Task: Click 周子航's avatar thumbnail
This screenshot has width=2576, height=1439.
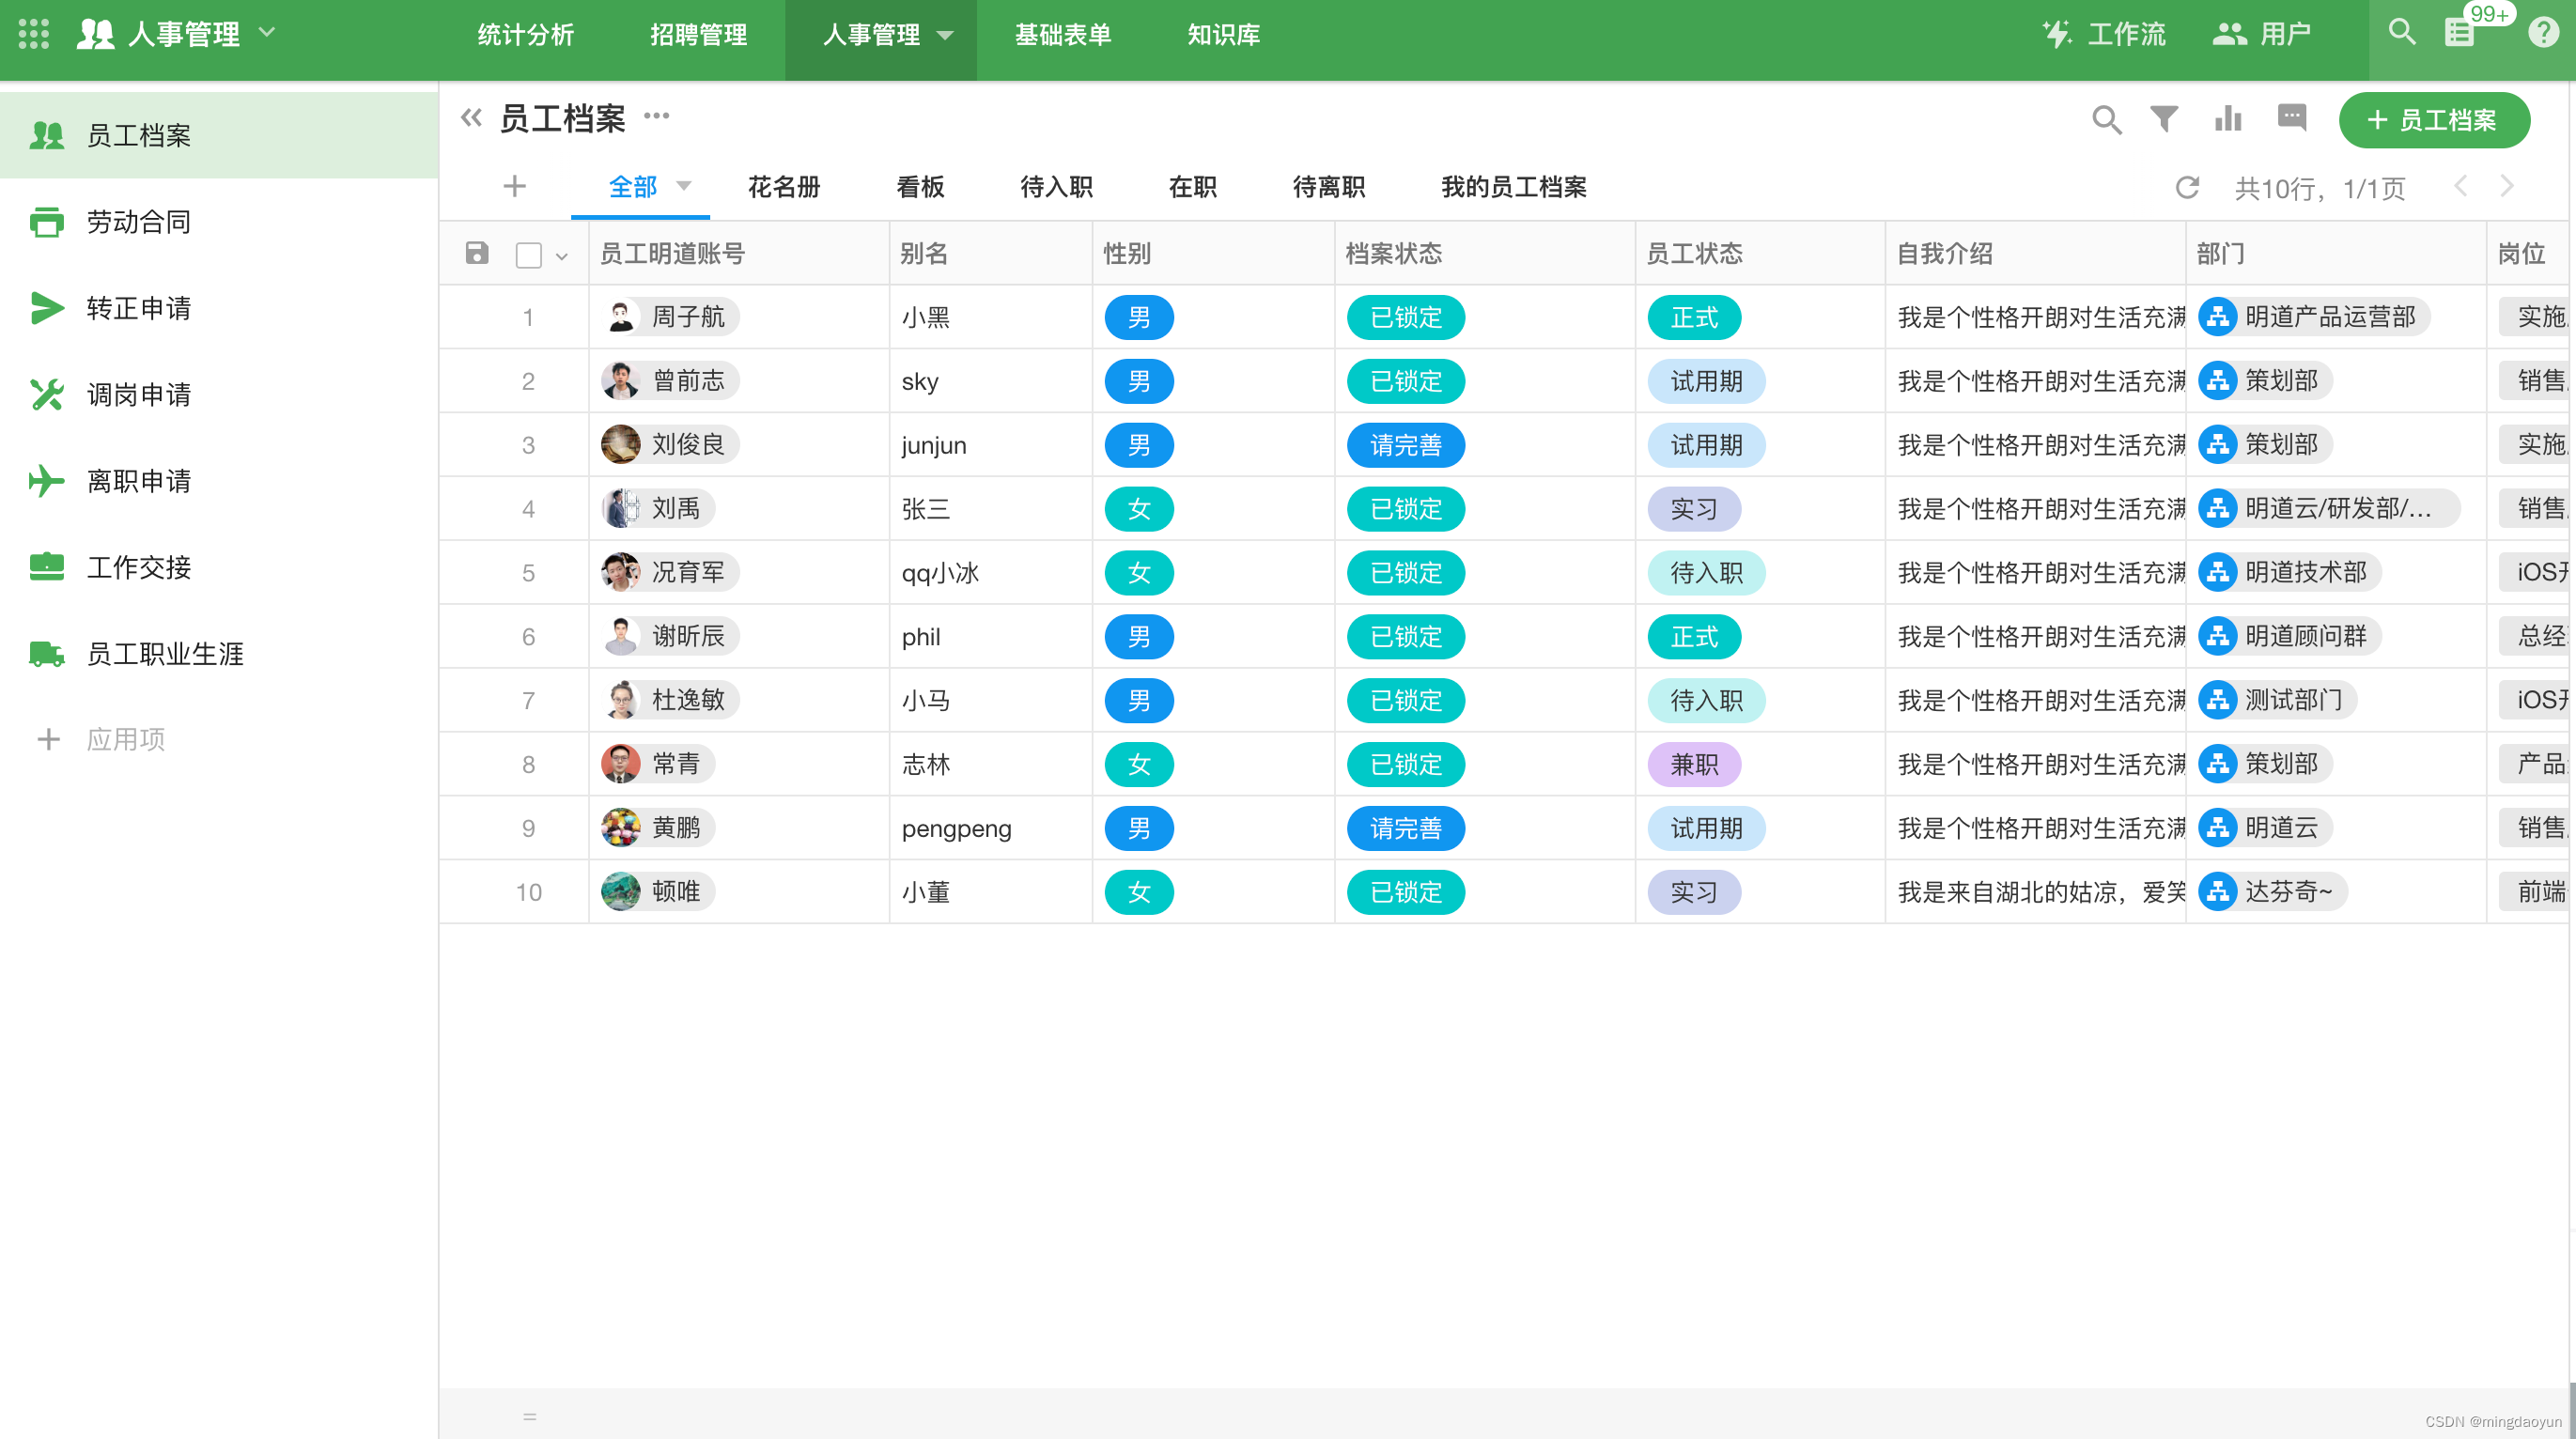Action: click(620, 317)
